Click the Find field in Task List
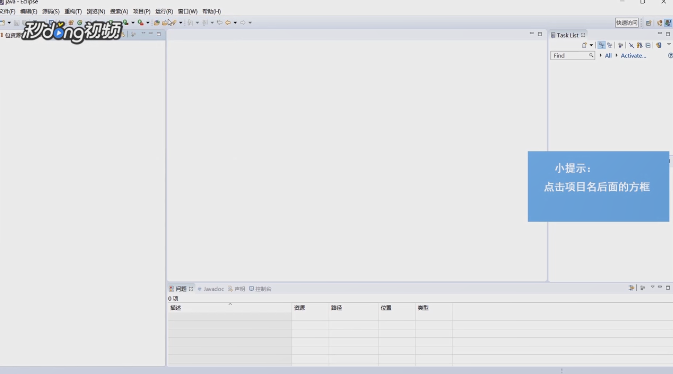This screenshot has height=374, width=673. [572, 56]
